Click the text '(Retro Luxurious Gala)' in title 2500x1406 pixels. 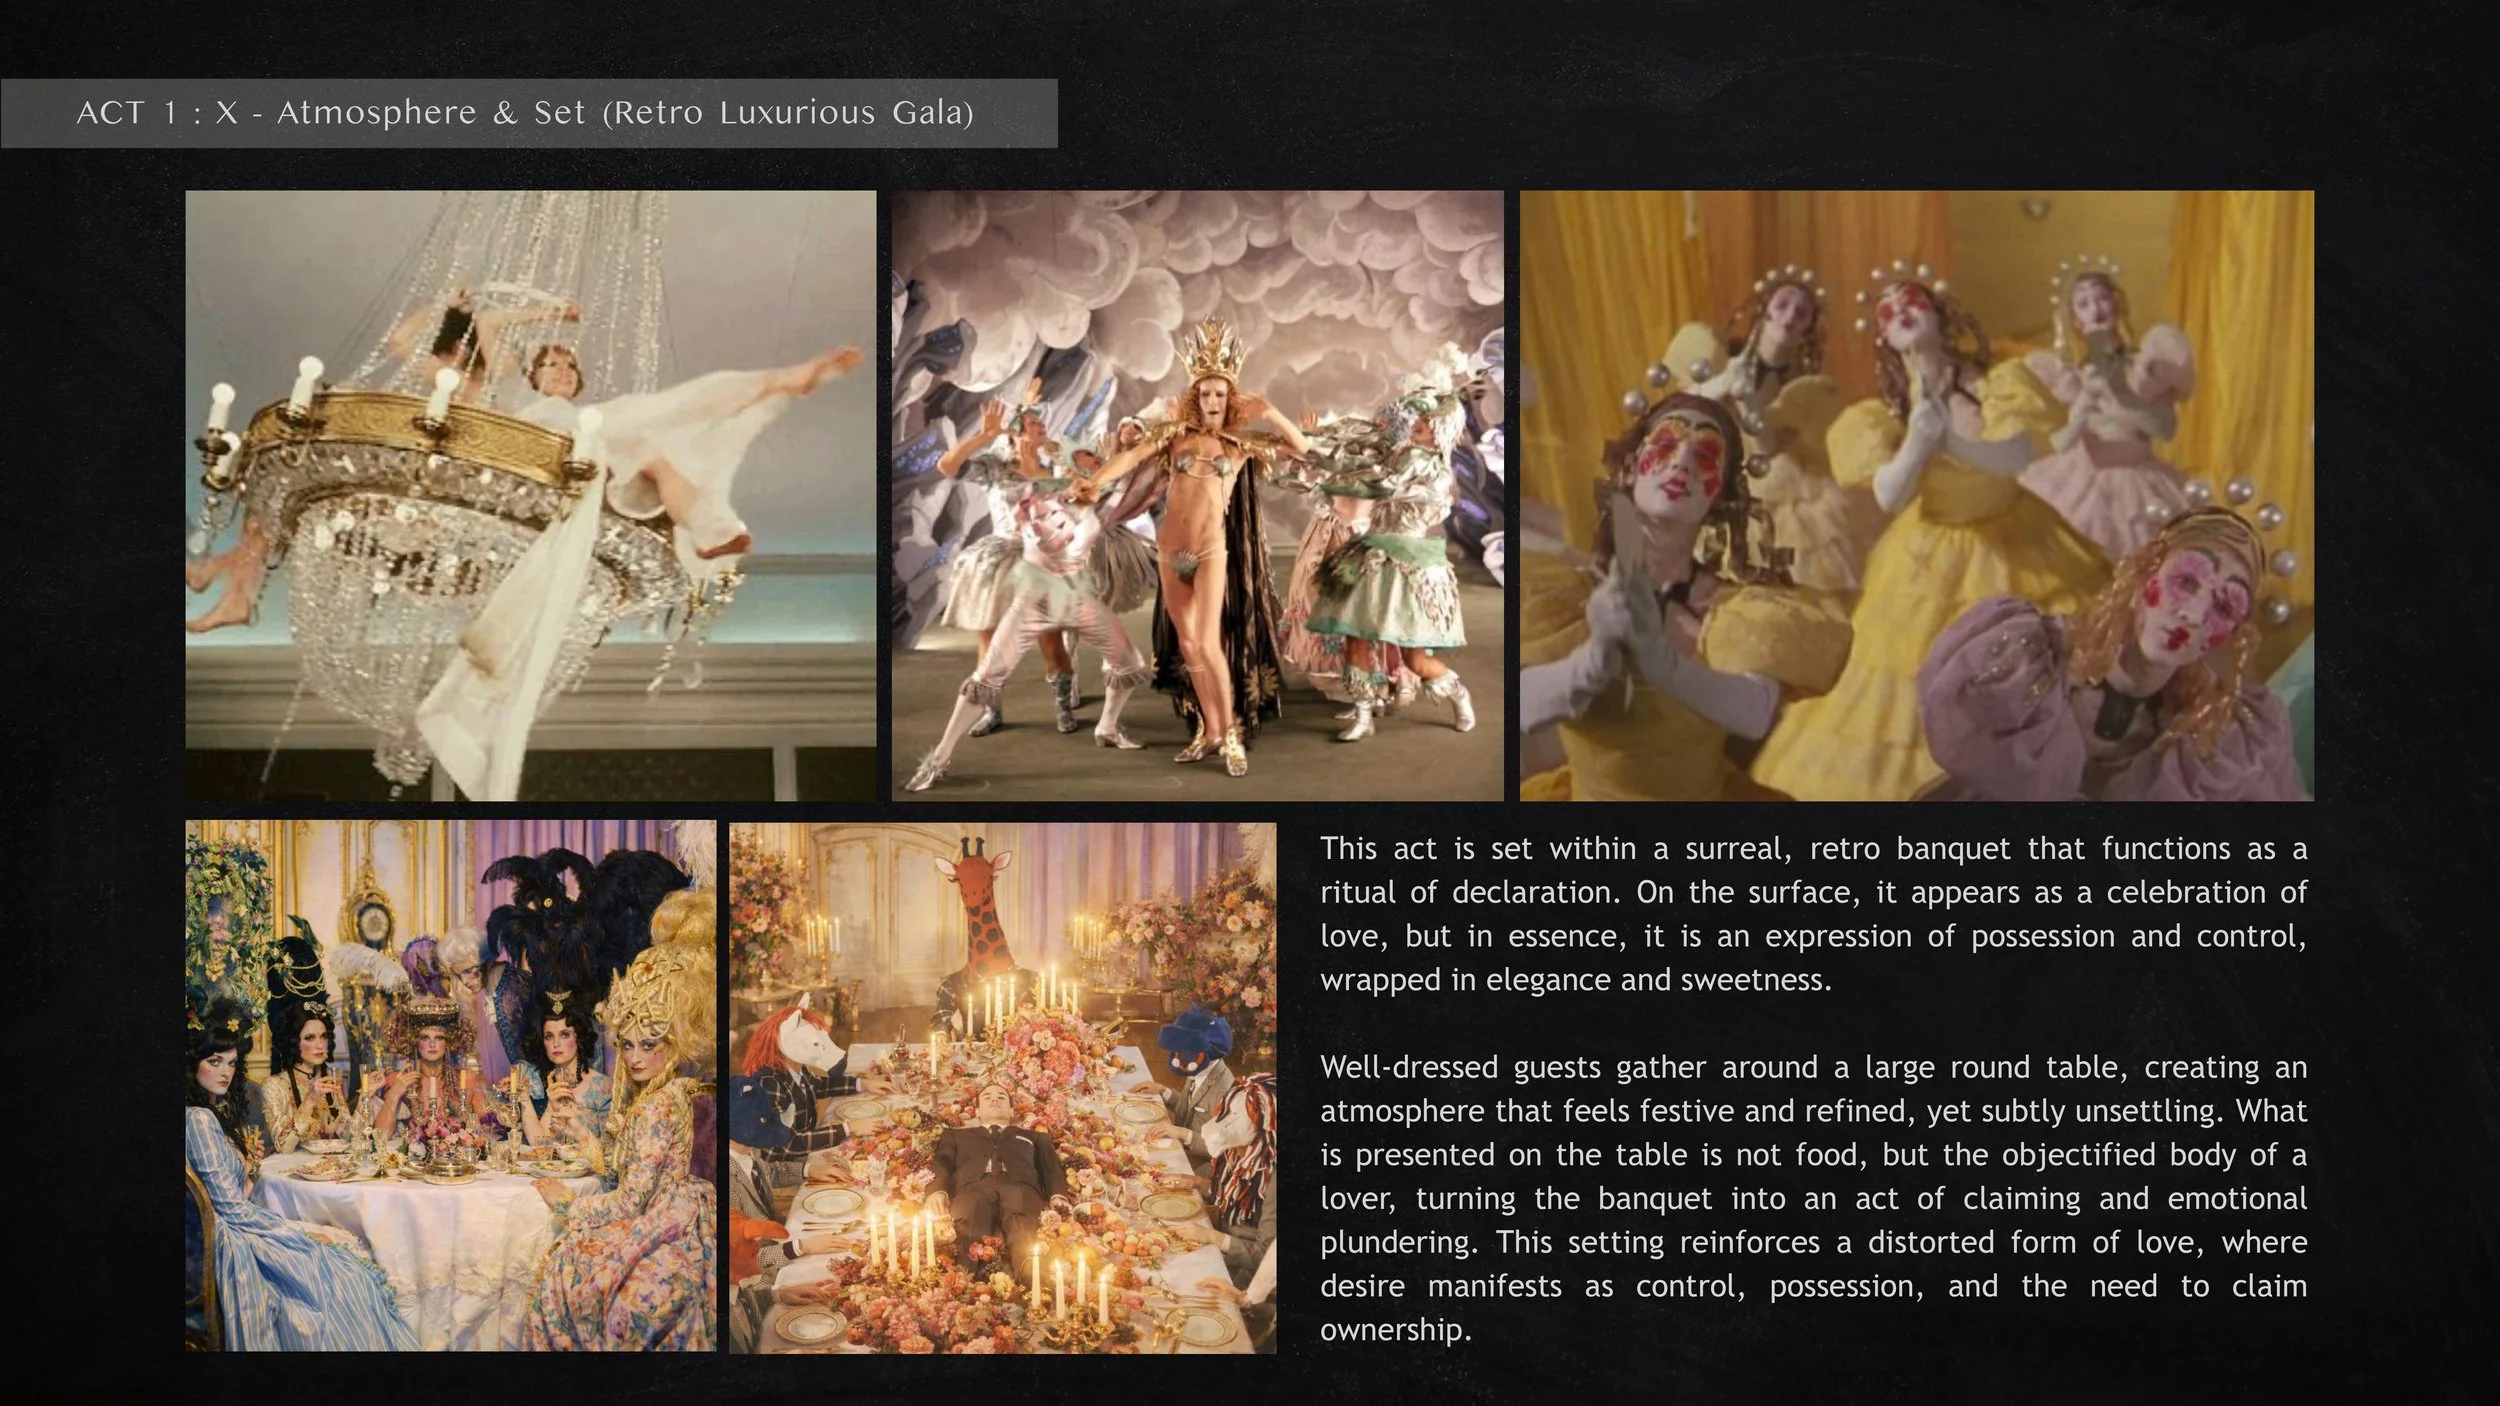pos(787,113)
